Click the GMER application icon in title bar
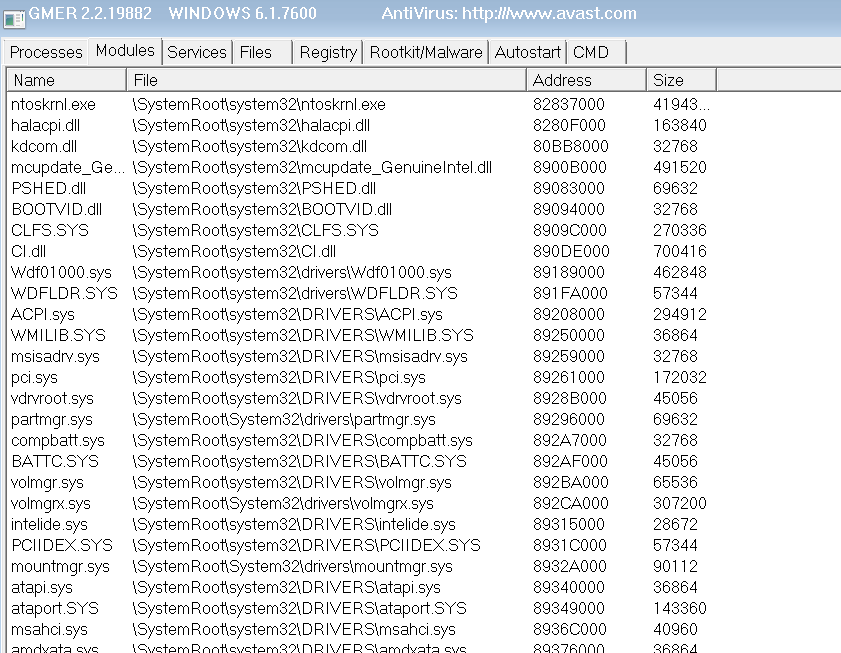 click(14, 18)
